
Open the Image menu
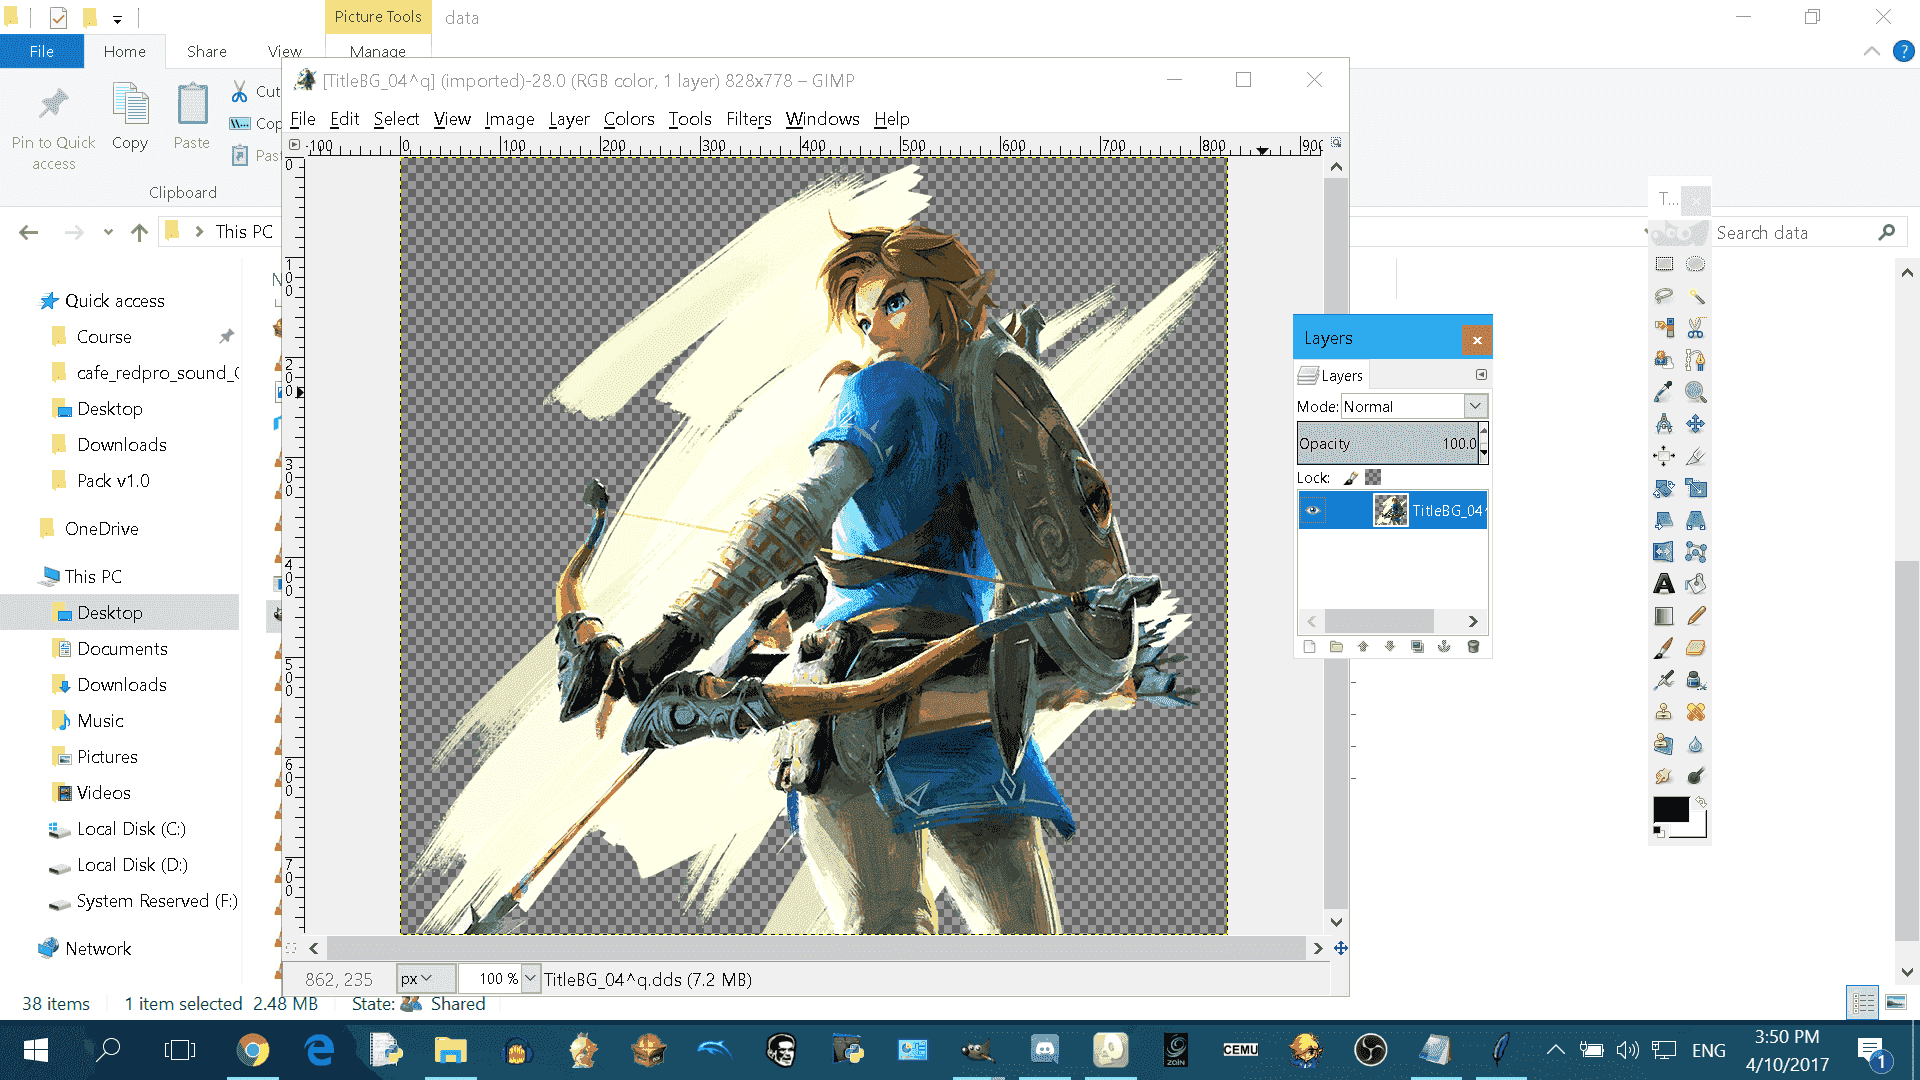[510, 119]
